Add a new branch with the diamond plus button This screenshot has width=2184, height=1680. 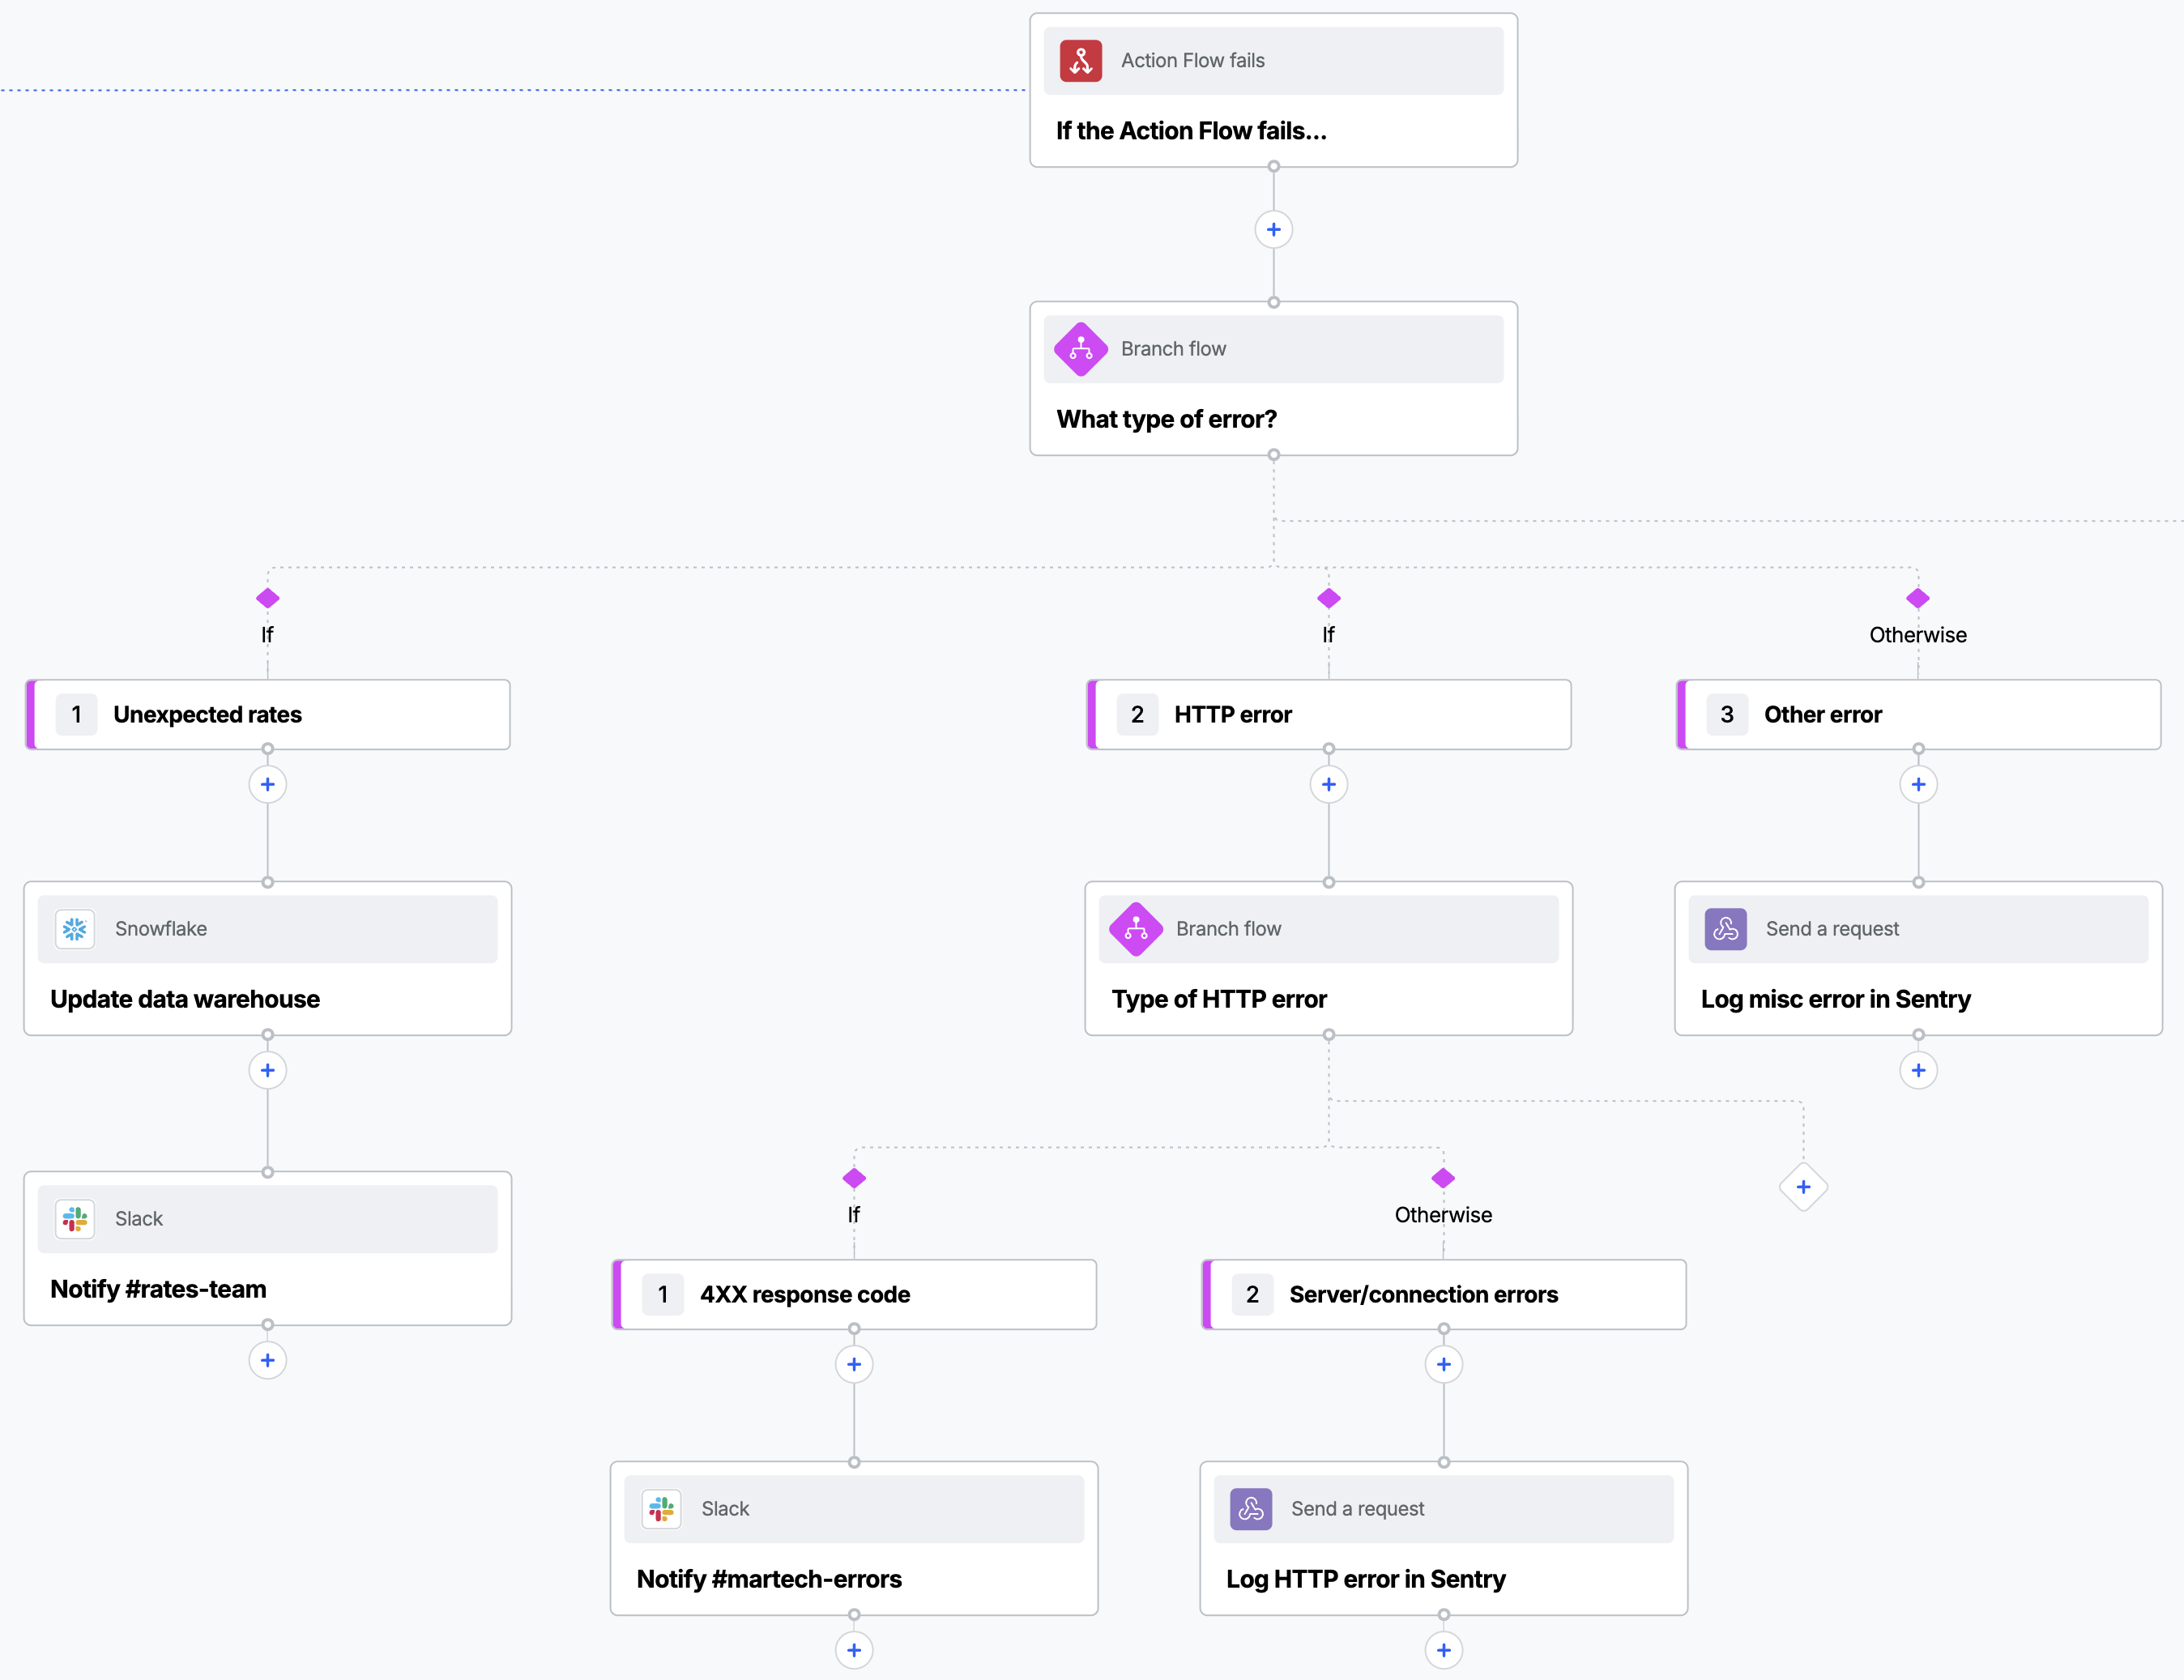(x=1803, y=1187)
